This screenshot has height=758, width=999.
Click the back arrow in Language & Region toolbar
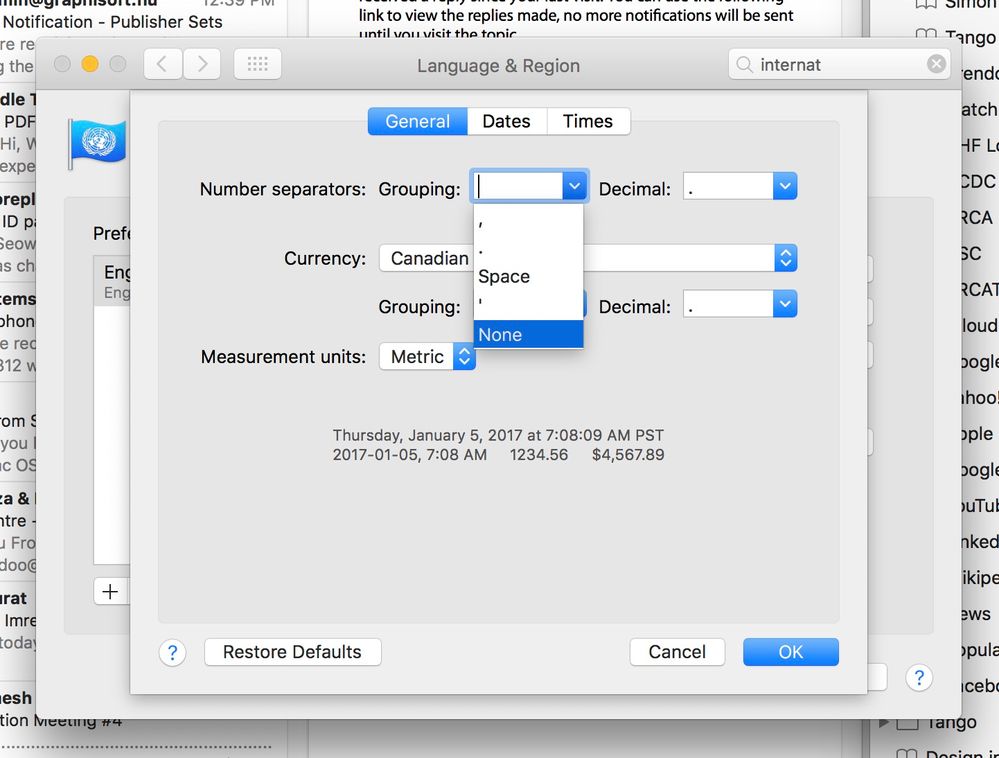coord(163,64)
